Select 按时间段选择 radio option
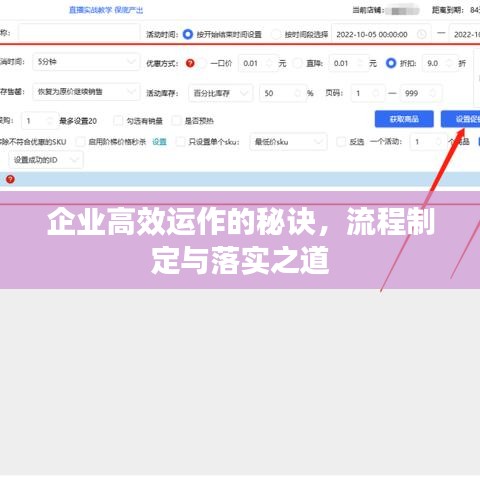 tap(276, 34)
